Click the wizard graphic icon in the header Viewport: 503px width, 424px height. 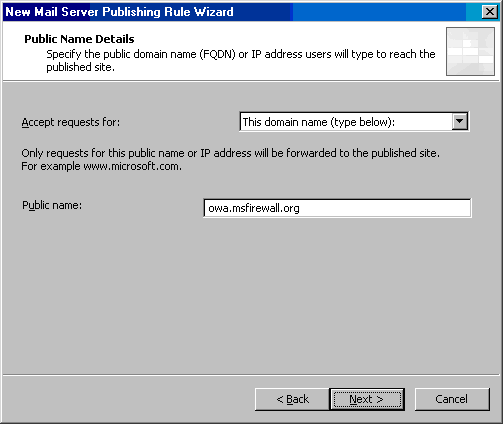click(x=470, y=51)
